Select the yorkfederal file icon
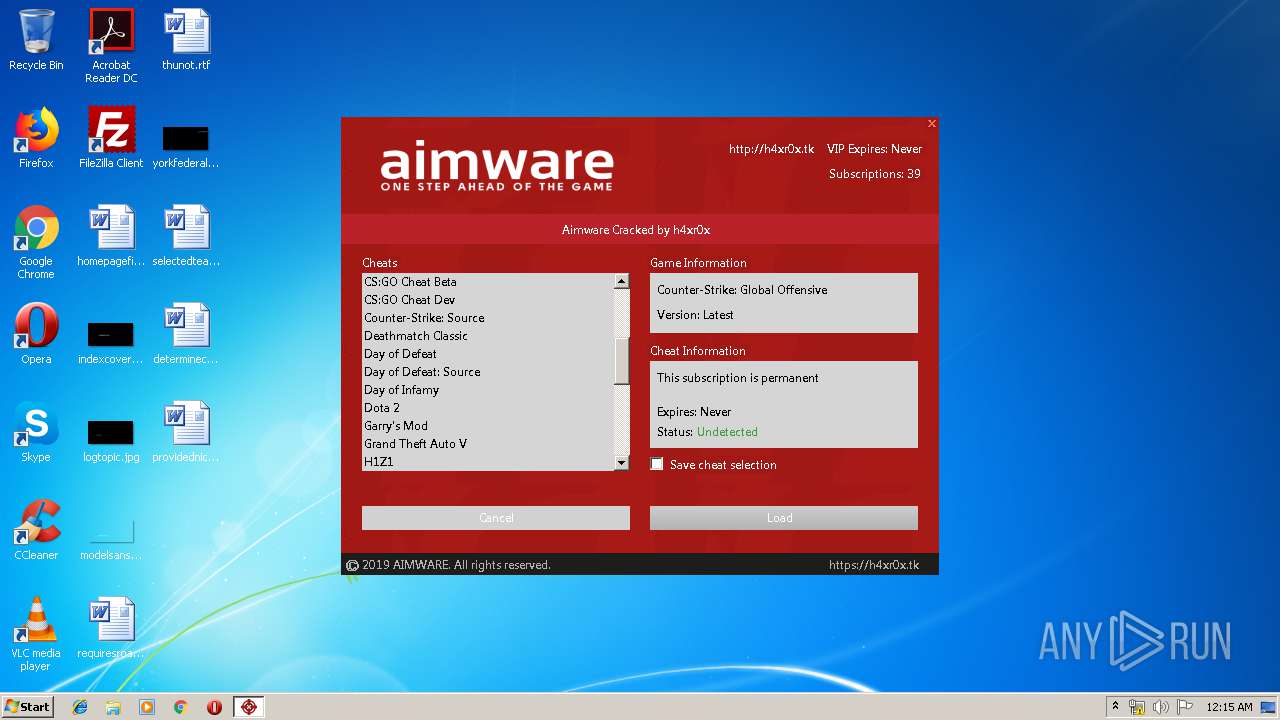 pos(186,145)
